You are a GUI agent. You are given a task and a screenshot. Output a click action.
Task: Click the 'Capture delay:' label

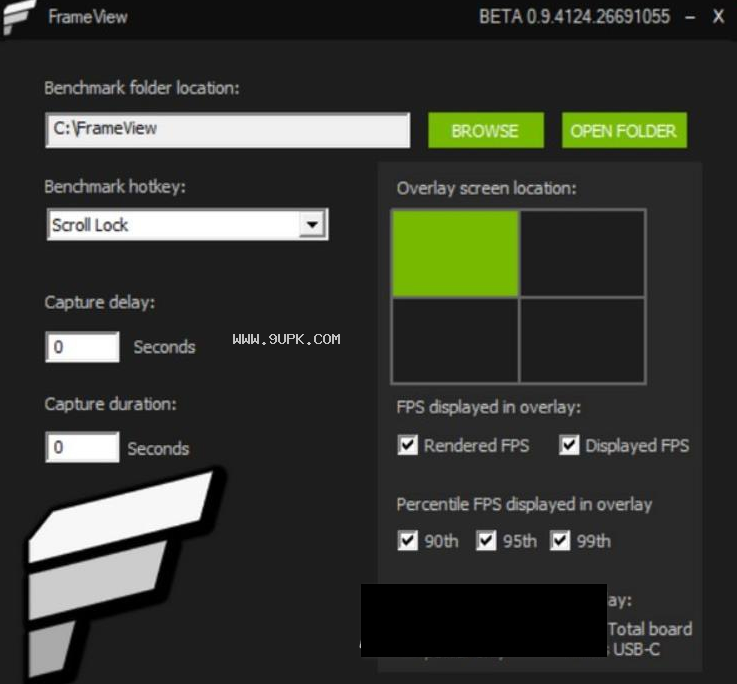click(100, 302)
